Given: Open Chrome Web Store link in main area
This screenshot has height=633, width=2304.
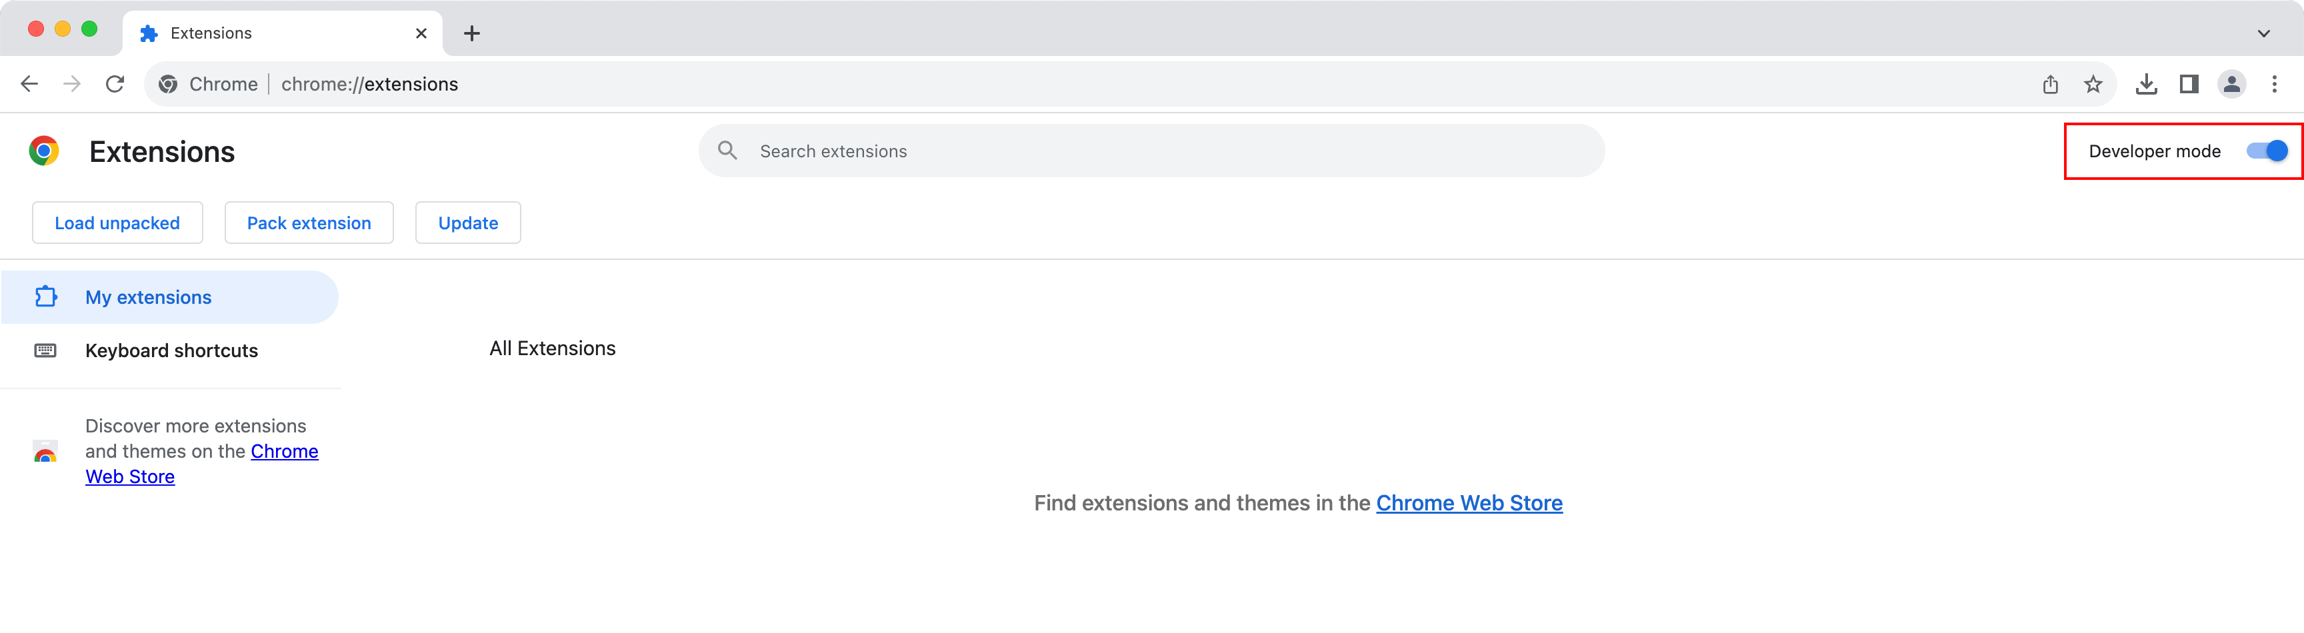Looking at the screenshot, I should [x=1469, y=503].
